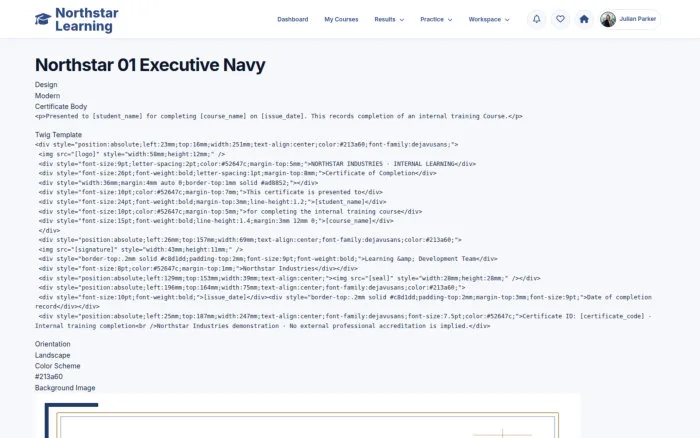Image resolution: width=700 pixels, height=438 pixels.
Task: Click the Color Scheme label
Action: pos(58,366)
